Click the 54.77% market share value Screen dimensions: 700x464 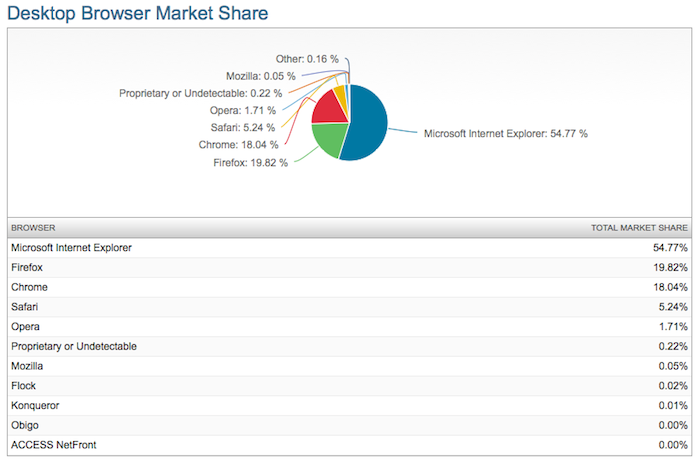tap(670, 247)
